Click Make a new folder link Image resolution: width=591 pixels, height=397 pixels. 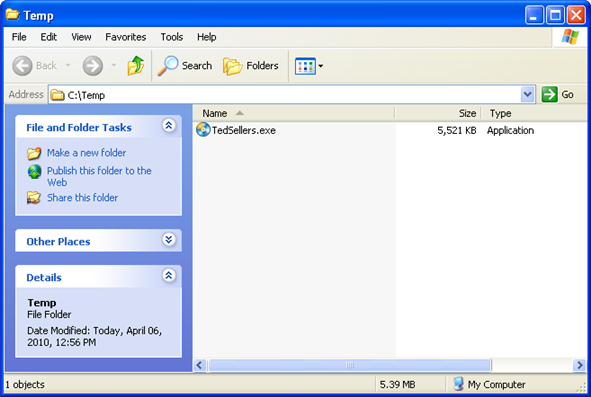click(86, 153)
